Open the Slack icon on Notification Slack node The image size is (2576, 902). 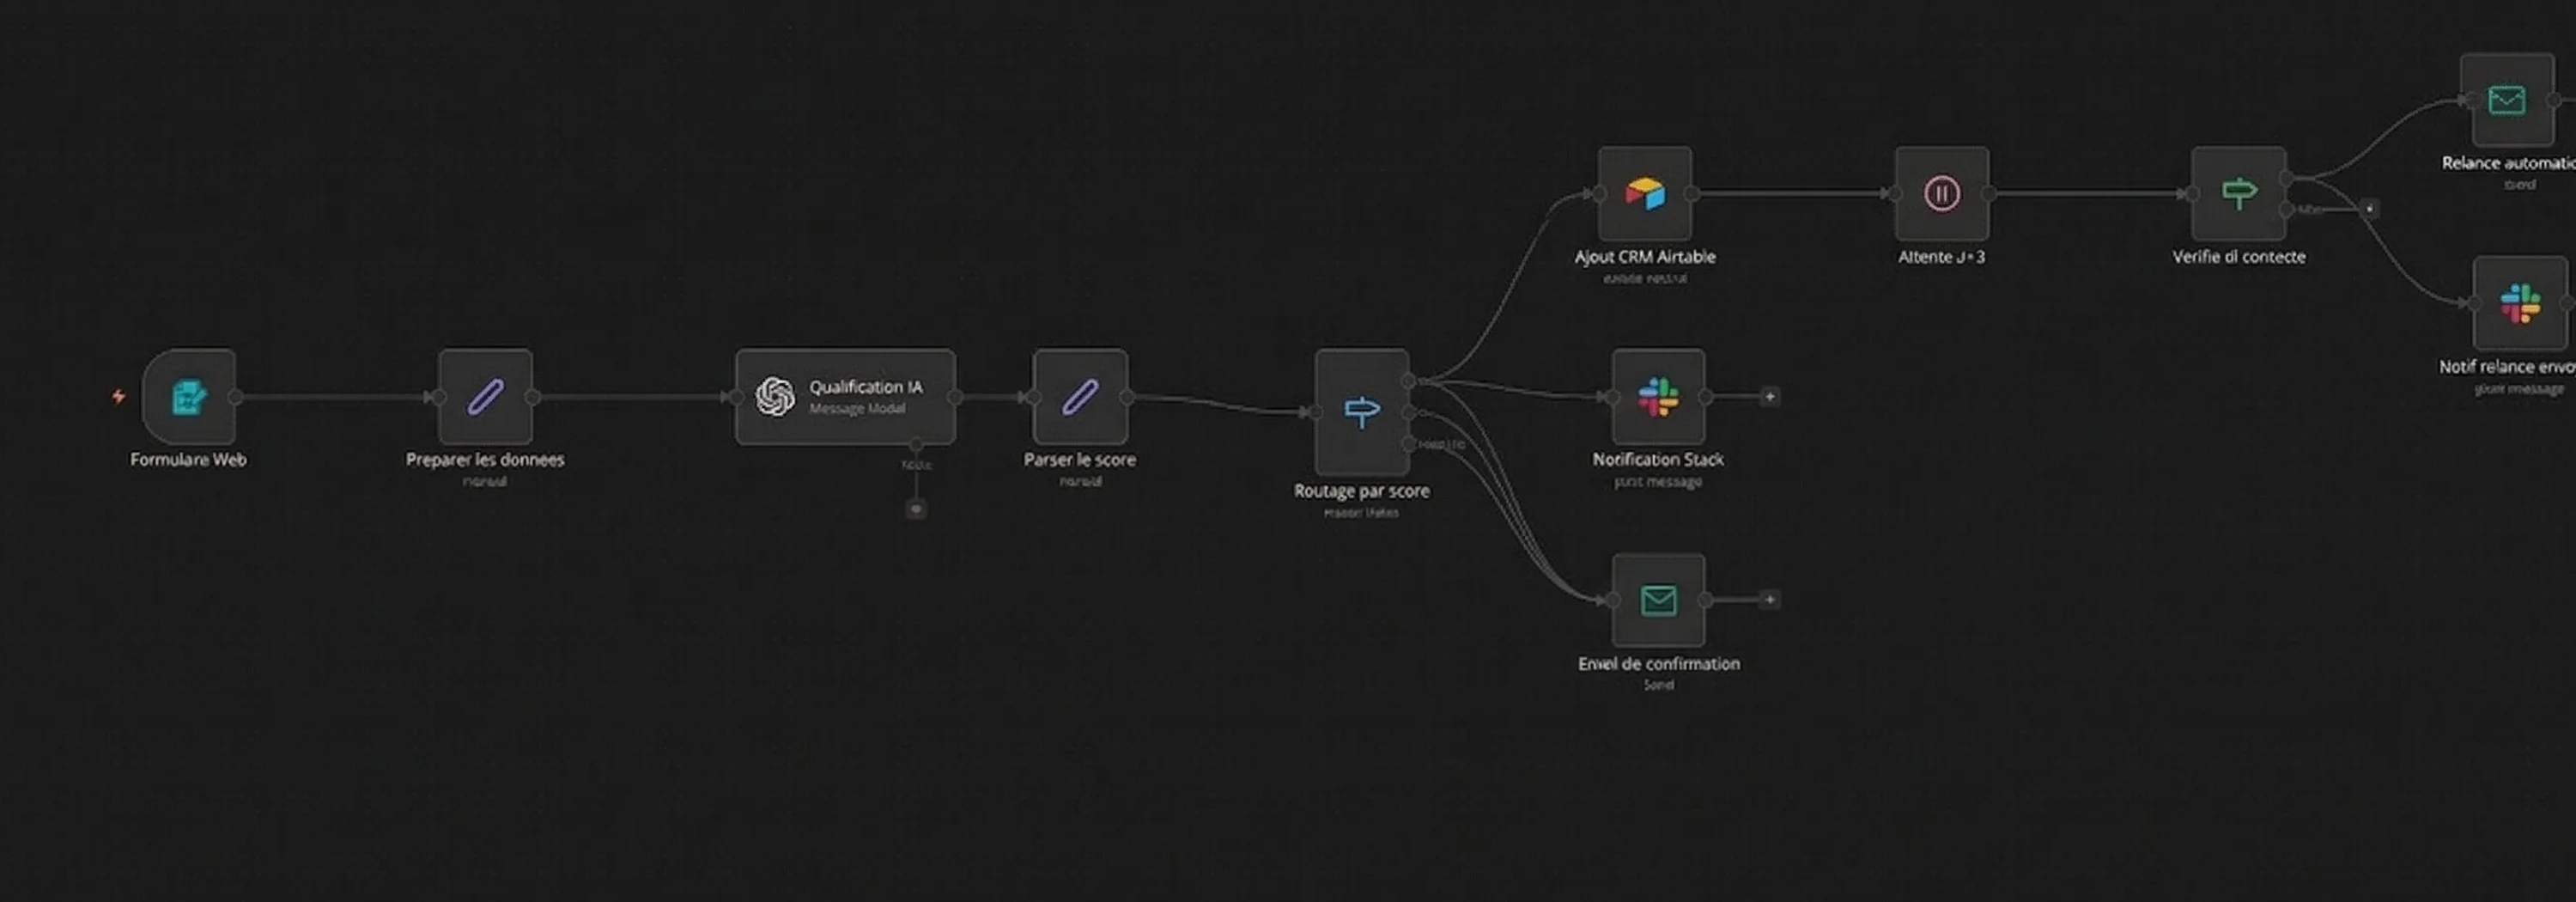point(1658,396)
